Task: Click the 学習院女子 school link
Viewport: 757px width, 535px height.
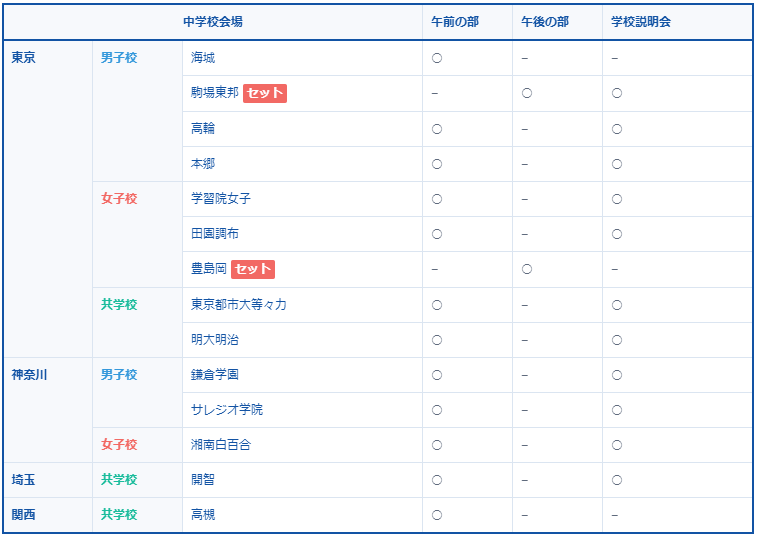Action: (221, 199)
